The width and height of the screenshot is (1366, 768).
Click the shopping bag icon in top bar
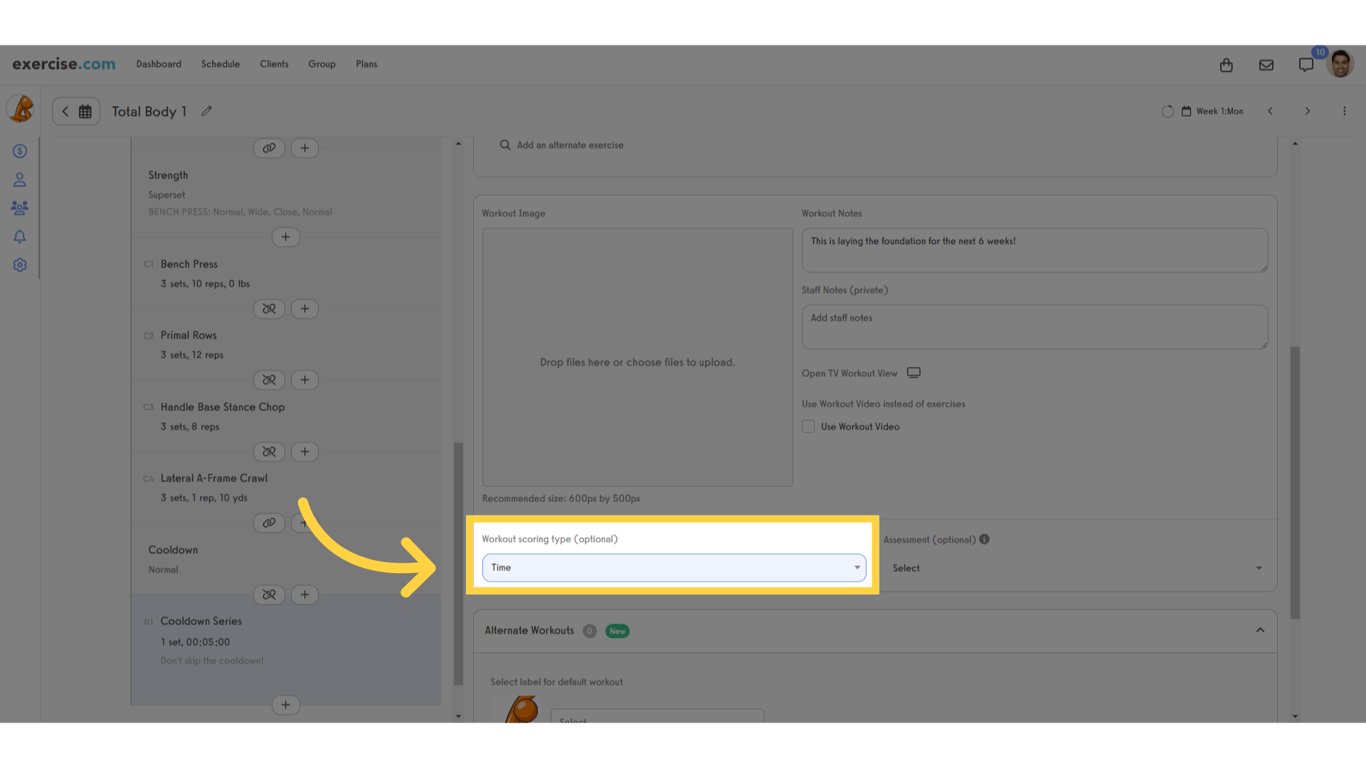pyautogui.click(x=1226, y=64)
